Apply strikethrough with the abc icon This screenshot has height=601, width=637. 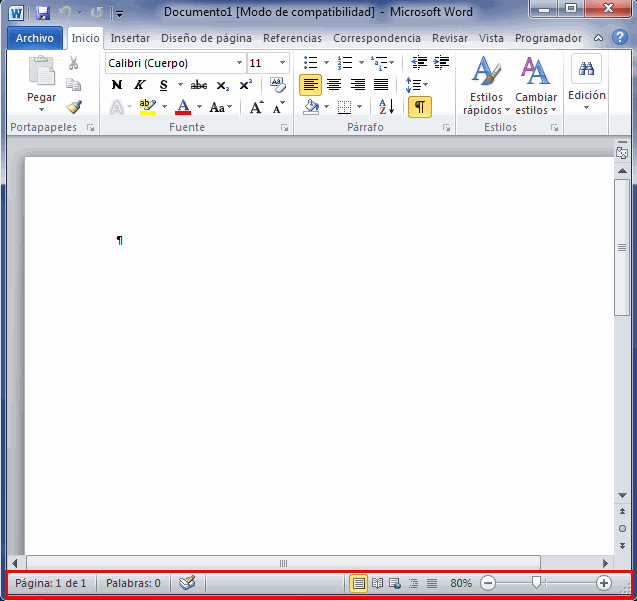pyautogui.click(x=199, y=85)
